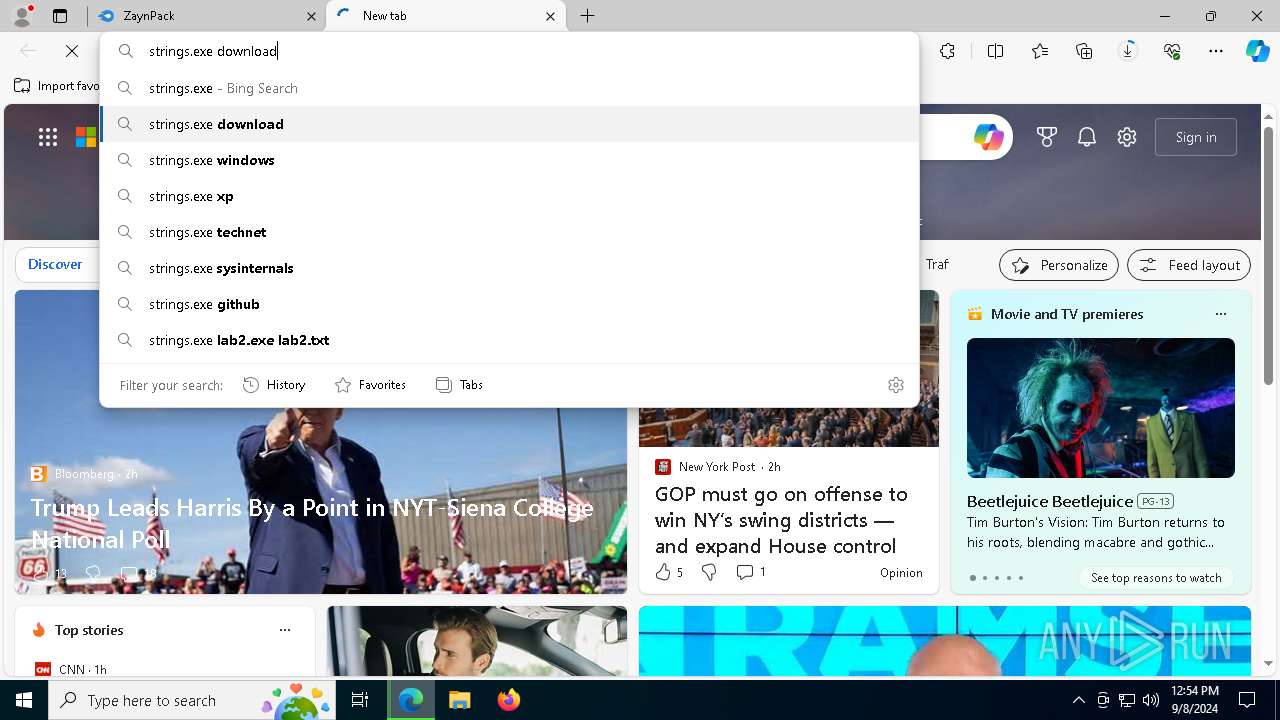
Task: Dislike the GOP New York Post article
Action: pos(709,572)
